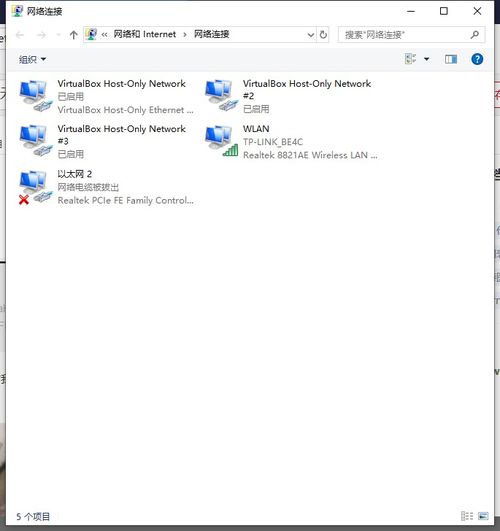500x531 pixels.
Task: Click the 网络电缆被拔出 status text
Action: (88, 187)
